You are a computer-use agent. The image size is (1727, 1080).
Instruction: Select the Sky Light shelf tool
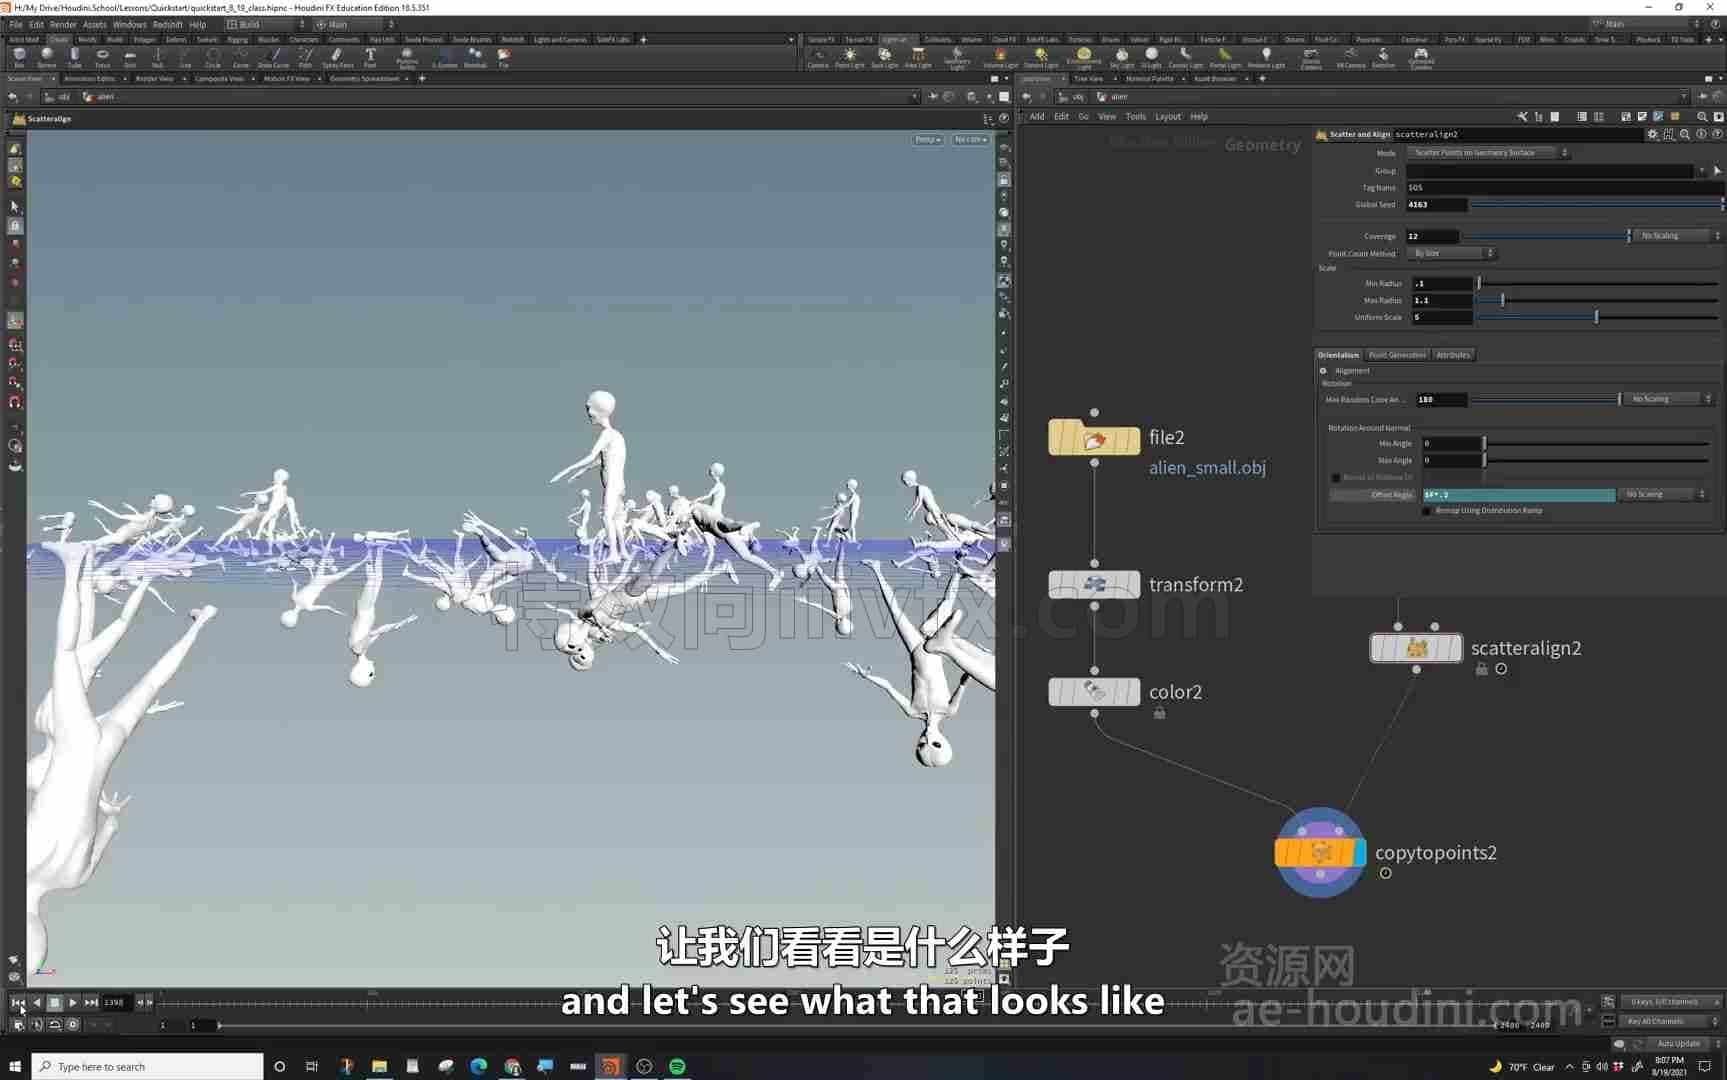[x=1122, y=57]
